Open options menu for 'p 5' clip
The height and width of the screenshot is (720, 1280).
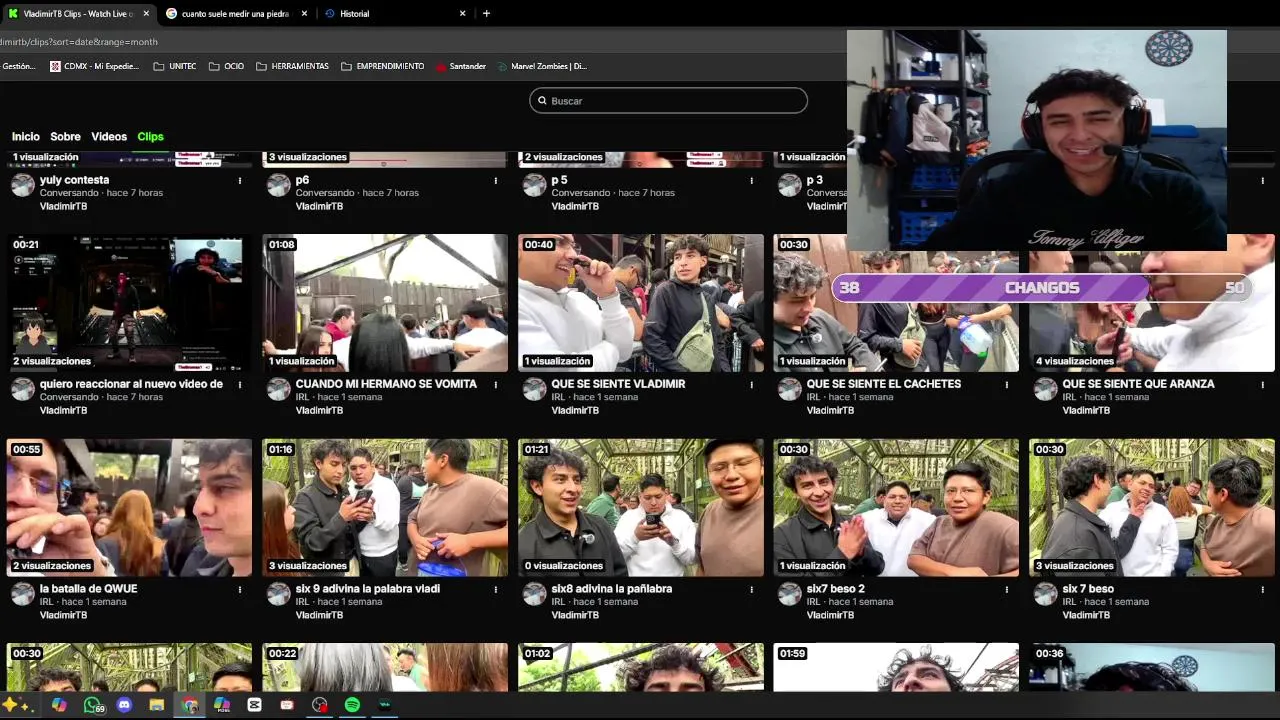click(752, 181)
